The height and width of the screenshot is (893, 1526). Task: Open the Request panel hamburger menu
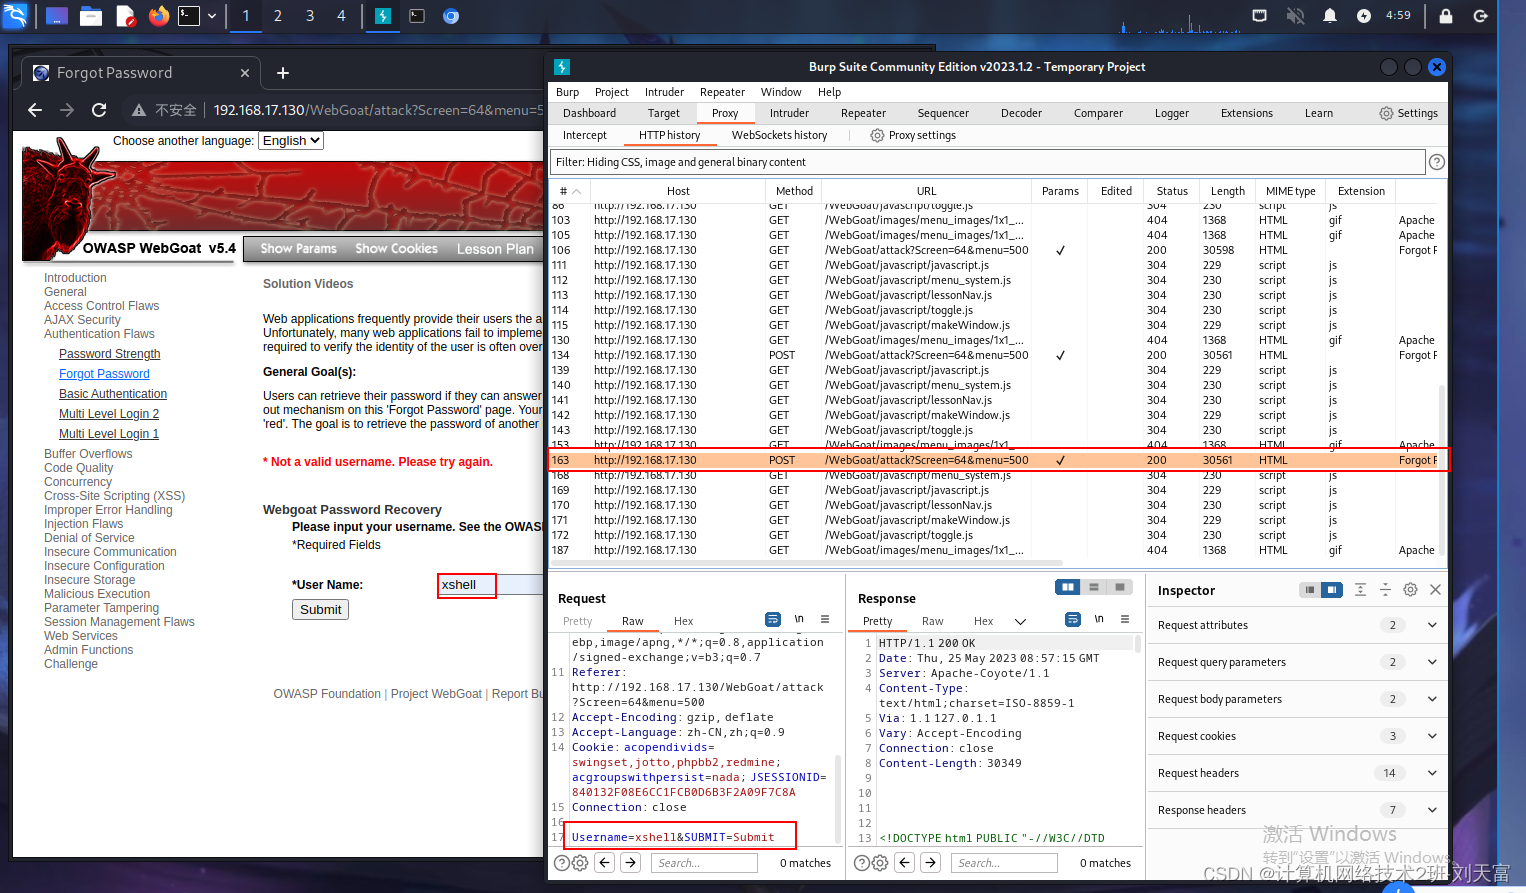(825, 619)
